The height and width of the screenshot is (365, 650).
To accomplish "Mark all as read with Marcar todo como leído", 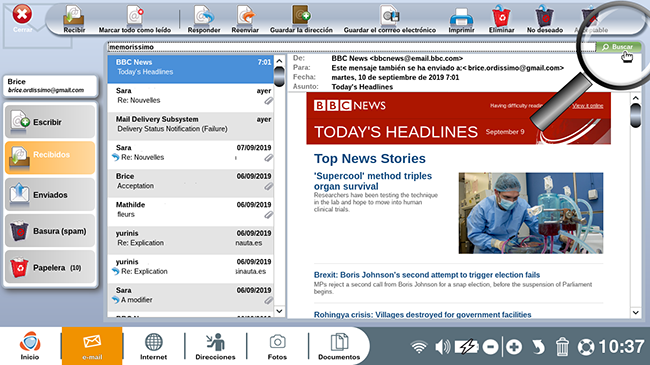I will (135, 19).
